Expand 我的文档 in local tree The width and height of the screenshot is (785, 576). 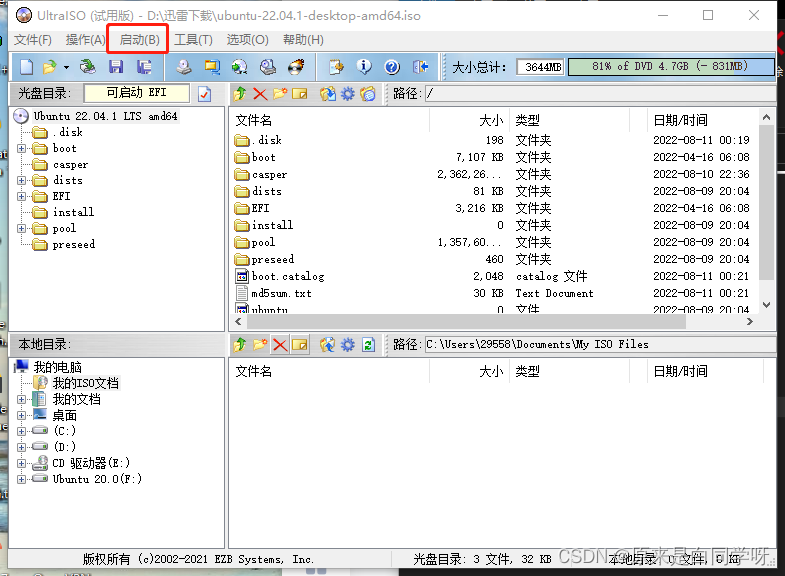pyautogui.click(x=22, y=399)
